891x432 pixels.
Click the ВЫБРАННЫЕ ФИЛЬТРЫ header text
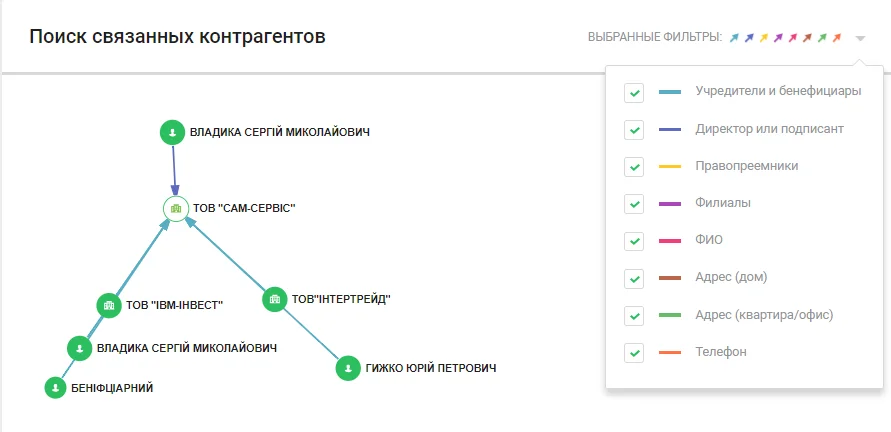[x=655, y=38]
